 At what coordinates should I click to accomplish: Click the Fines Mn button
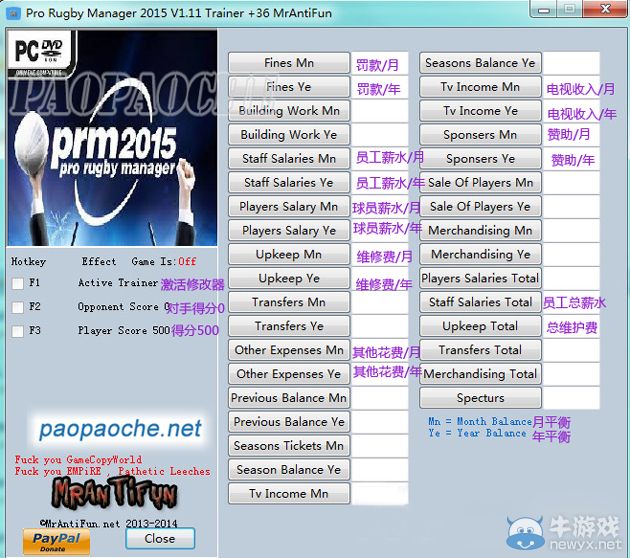point(289,63)
